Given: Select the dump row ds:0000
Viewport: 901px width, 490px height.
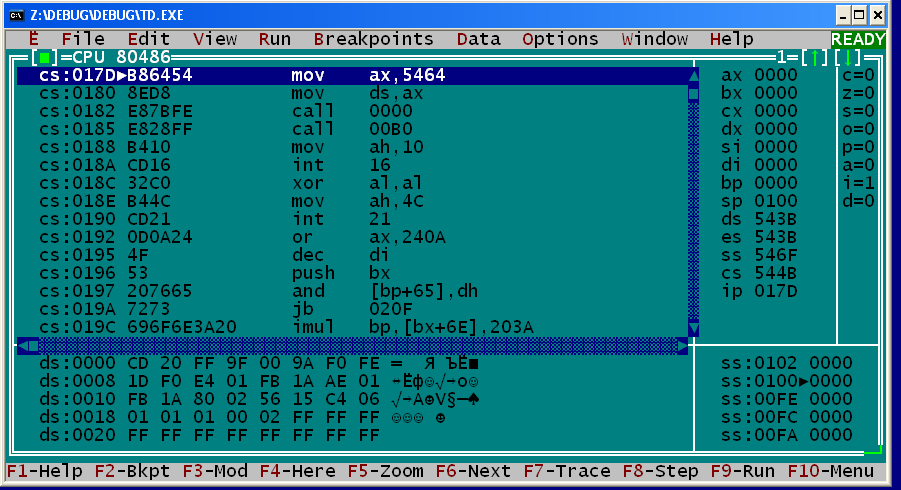Looking at the screenshot, I should pyautogui.click(x=259, y=364).
